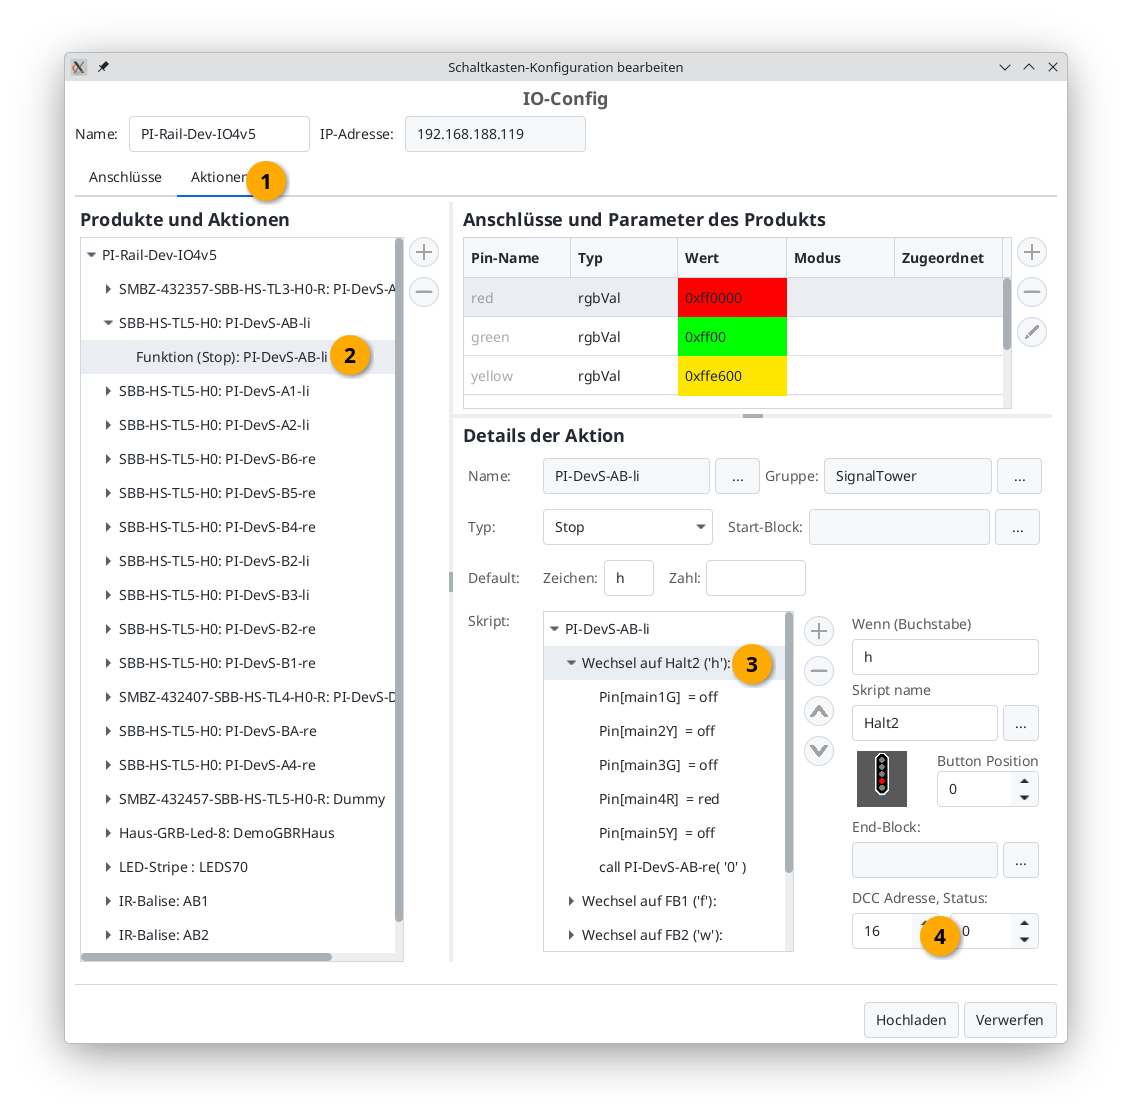Select the green color value 0xff00 cell
This screenshot has width=1132, height=1120.
pos(732,337)
